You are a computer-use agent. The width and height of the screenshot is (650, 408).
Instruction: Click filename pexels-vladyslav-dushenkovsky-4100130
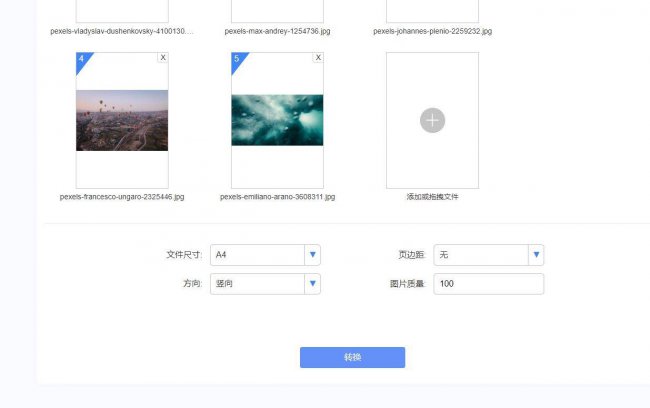click(122, 31)
